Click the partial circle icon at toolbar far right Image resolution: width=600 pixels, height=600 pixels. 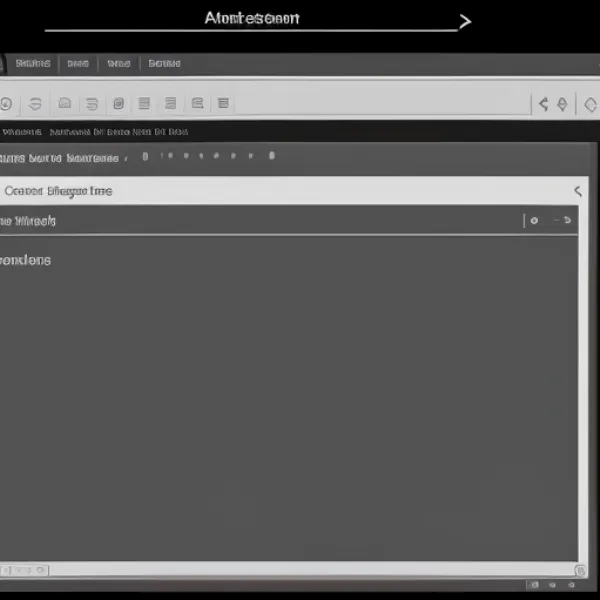591,103
